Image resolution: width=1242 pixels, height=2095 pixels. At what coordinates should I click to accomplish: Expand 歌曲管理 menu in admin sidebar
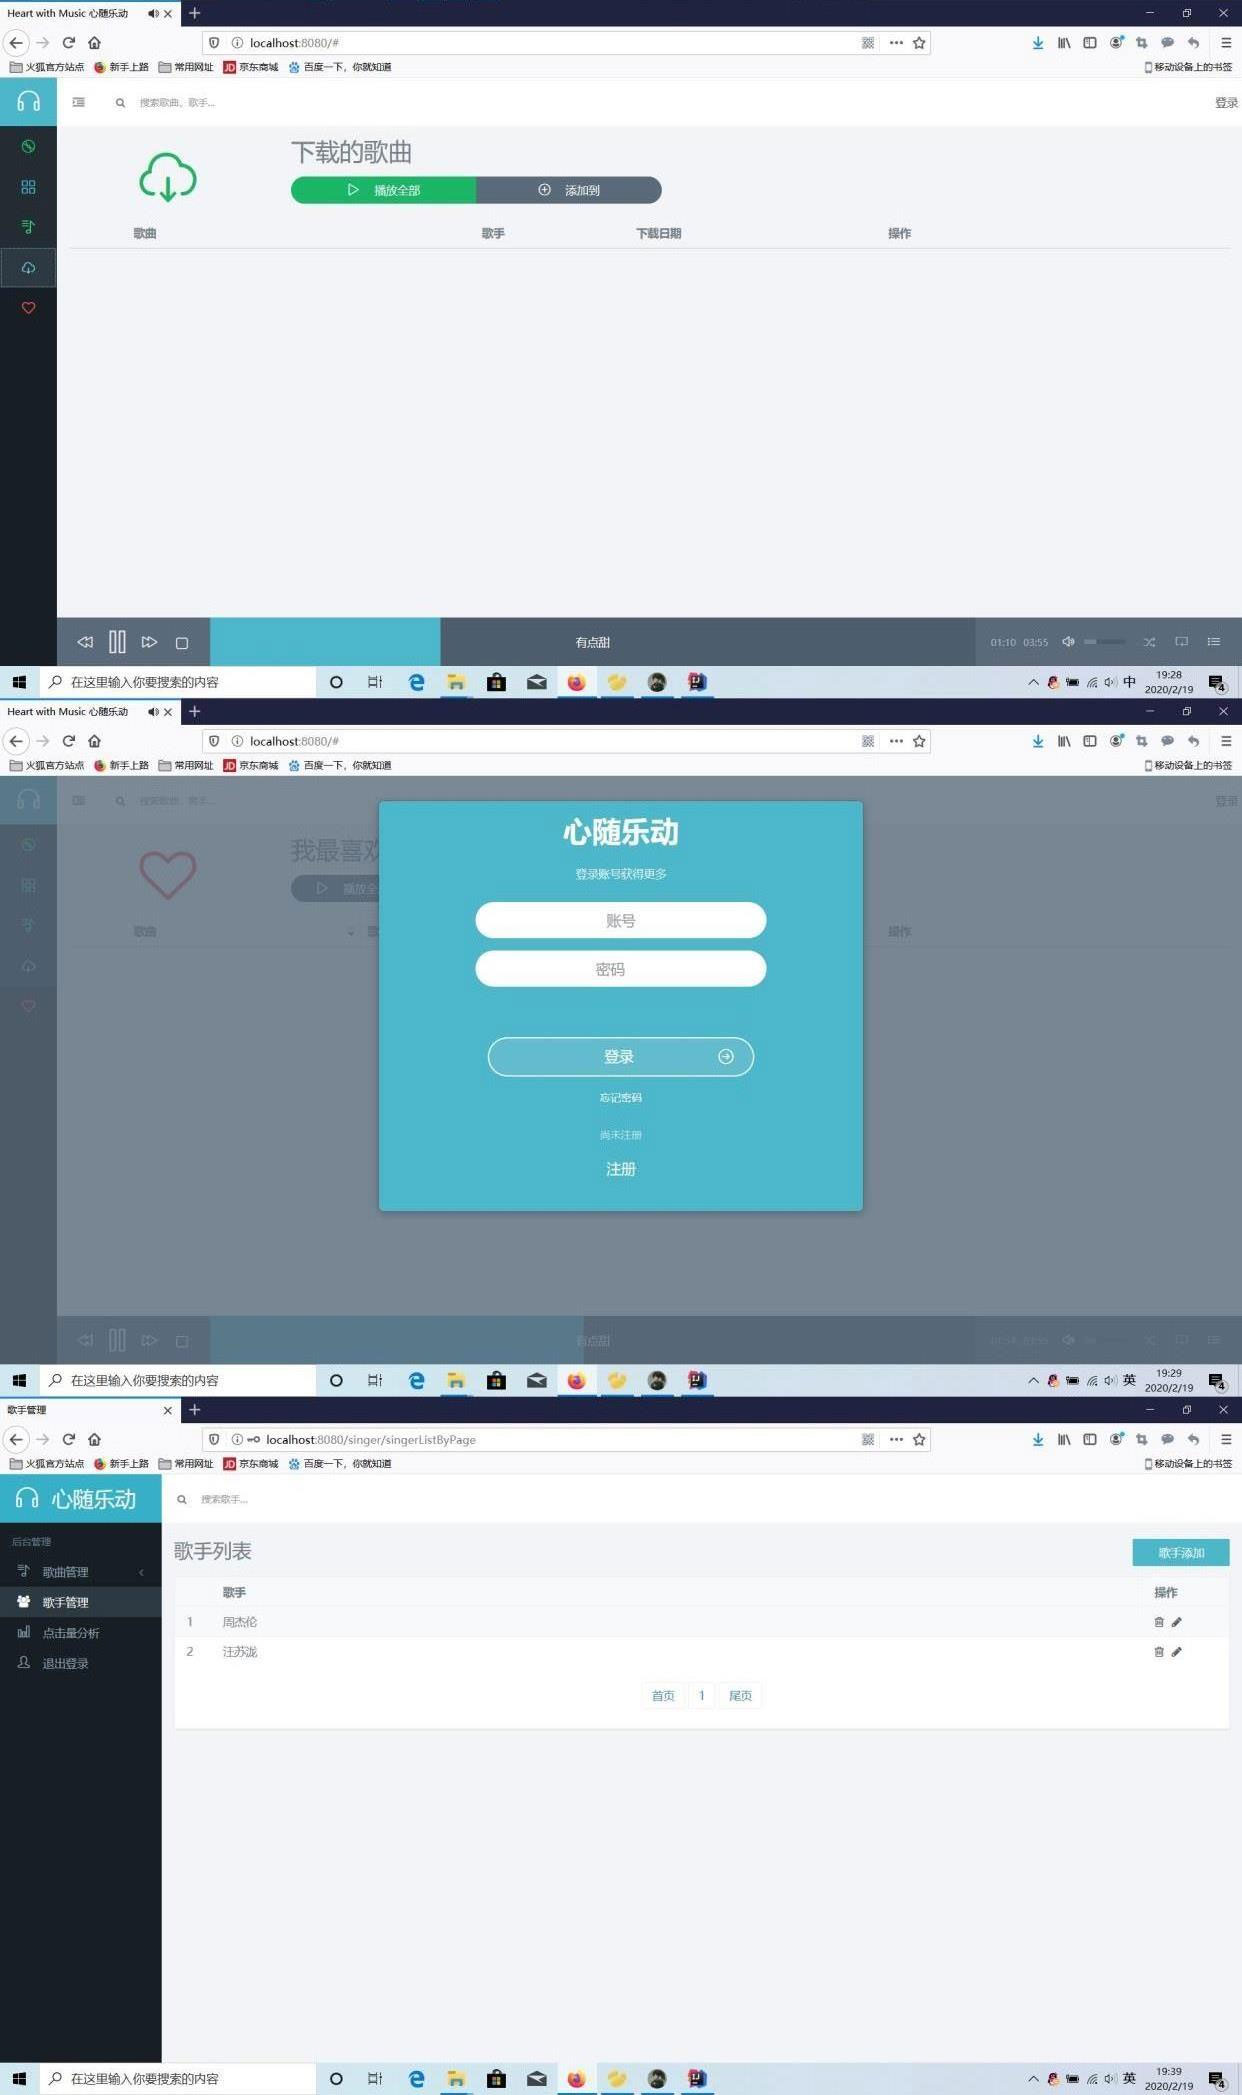pos(81,1572)
